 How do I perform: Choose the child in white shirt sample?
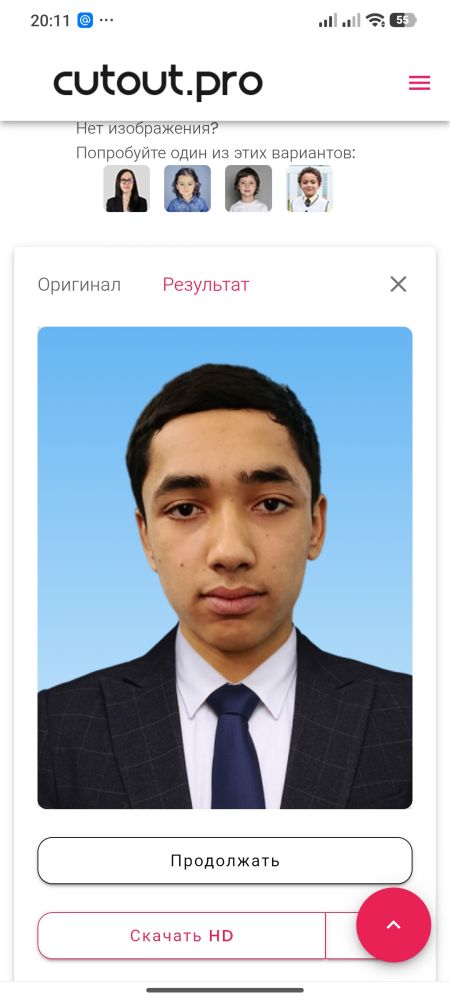249,189
